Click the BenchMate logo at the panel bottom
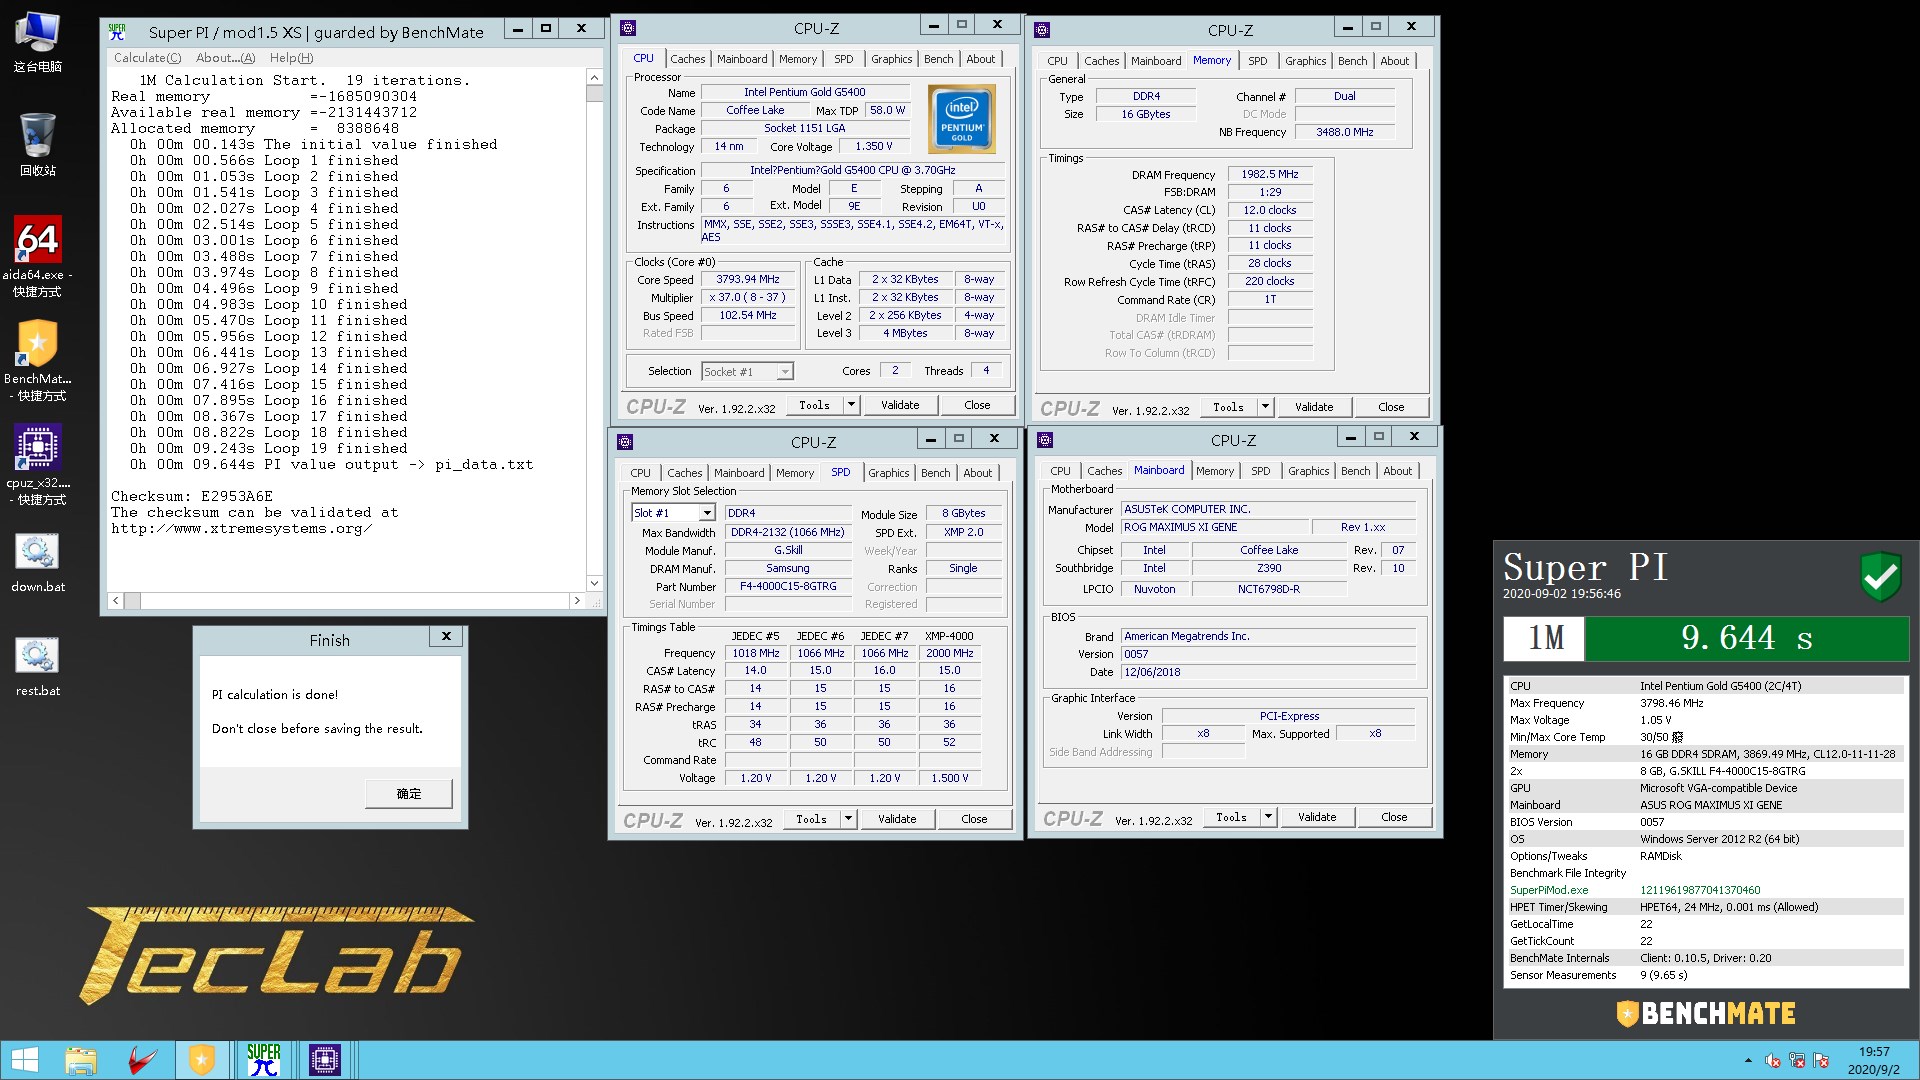1920x1080 pixels. (1706, 1013)
